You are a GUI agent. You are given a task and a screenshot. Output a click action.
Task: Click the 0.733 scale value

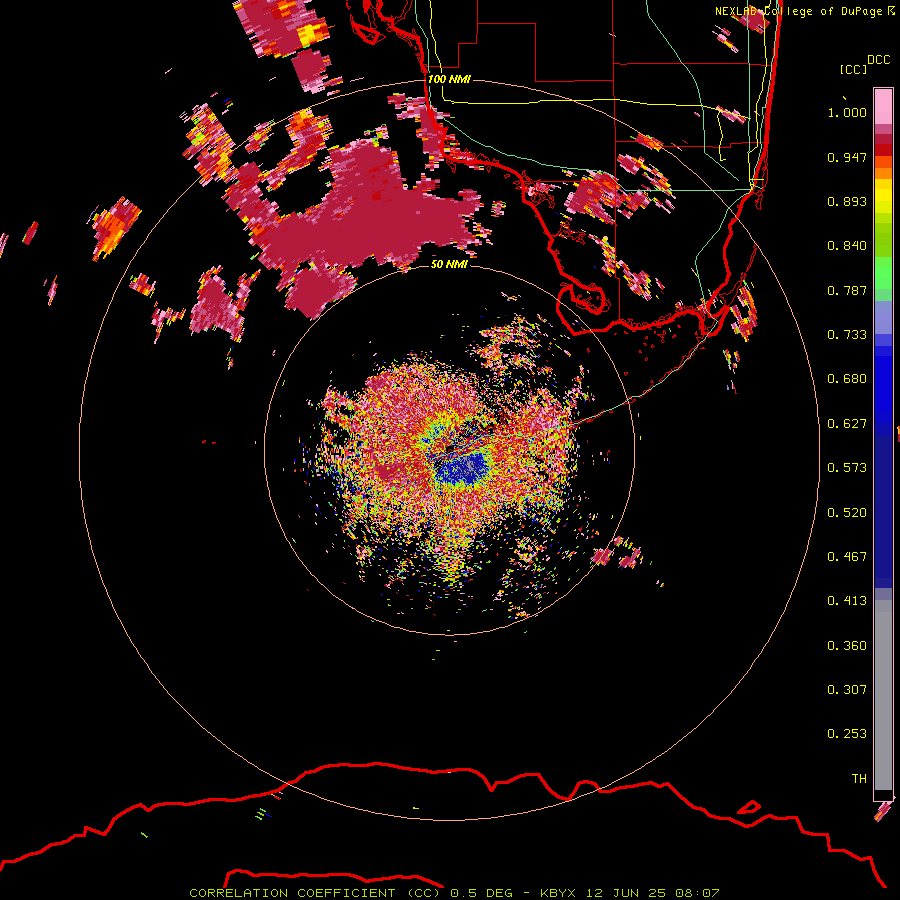click(847, 335)
